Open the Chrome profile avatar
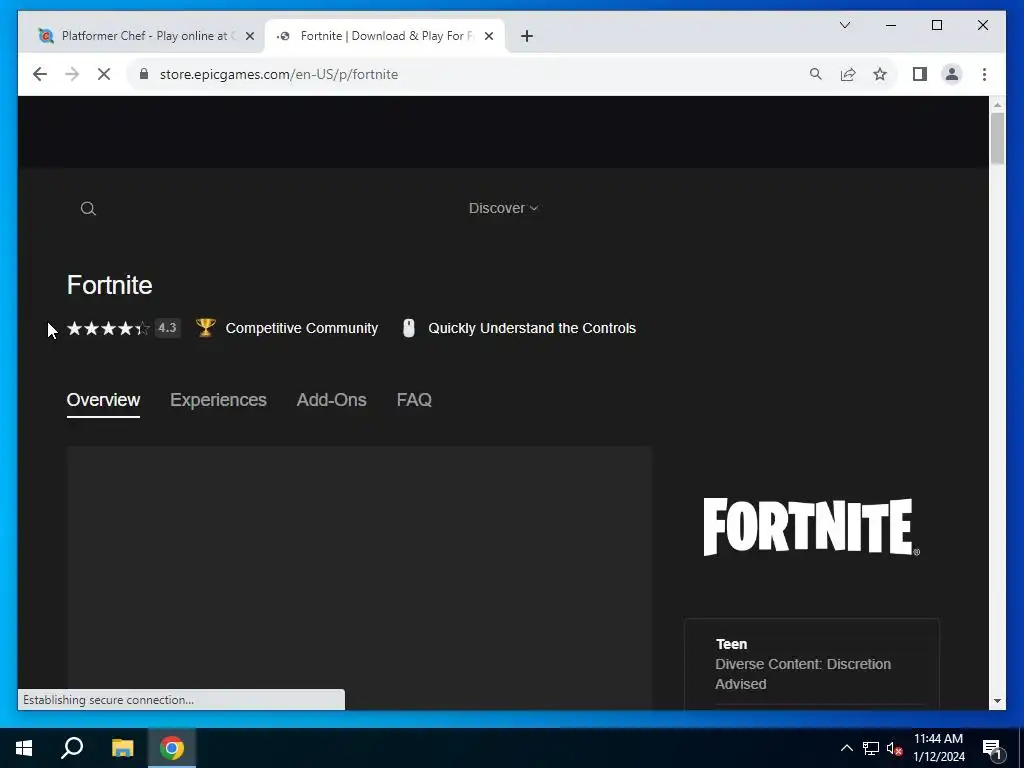The height and width of the screenshot is (768, 1024). click(x=952, y=74)
